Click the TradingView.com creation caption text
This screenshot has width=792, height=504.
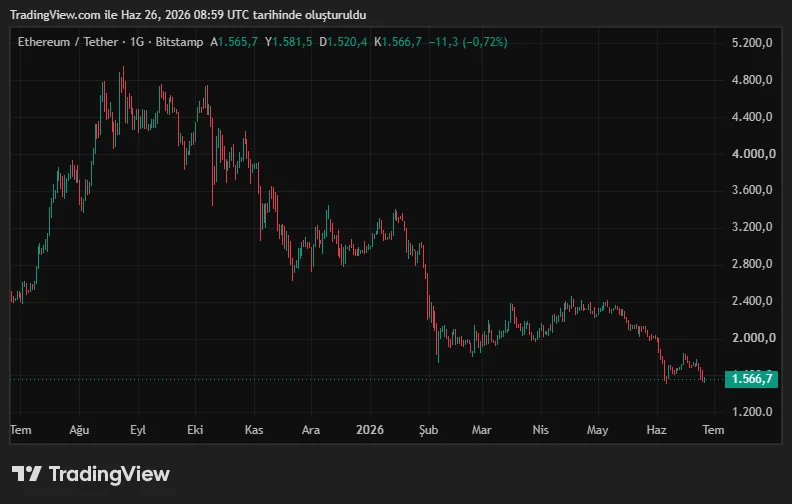188,15
